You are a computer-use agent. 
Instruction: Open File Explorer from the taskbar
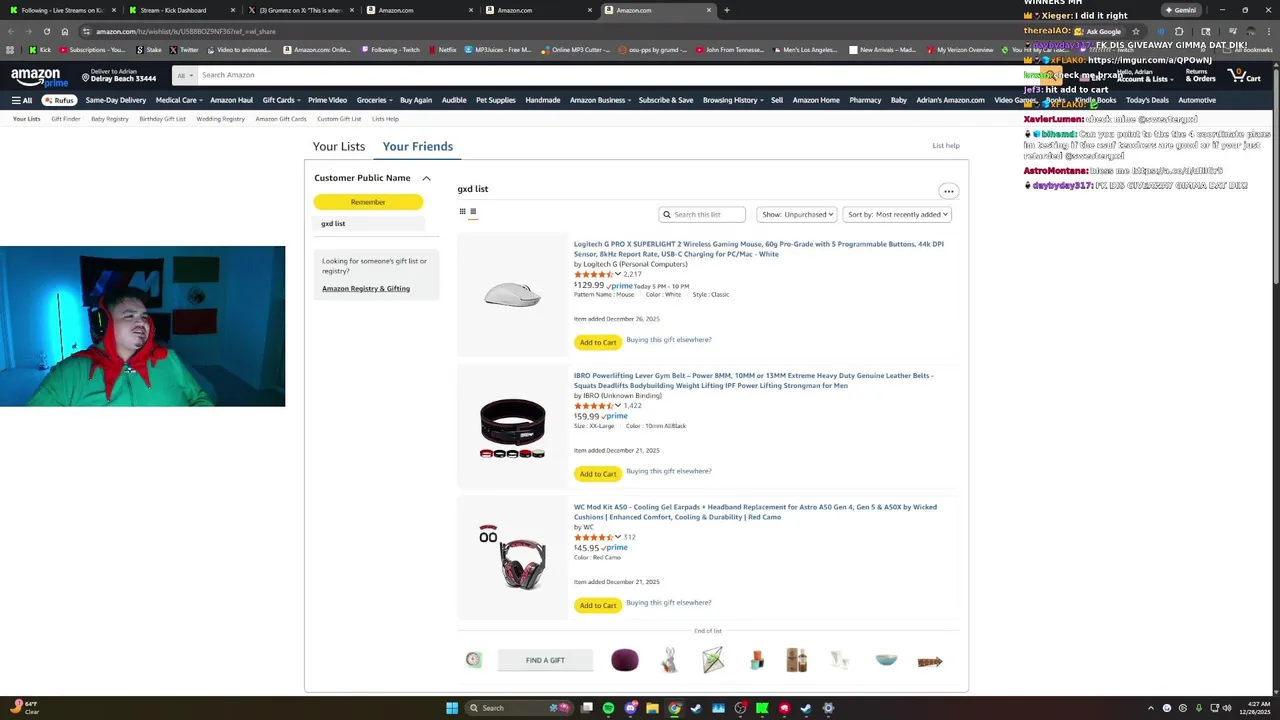(x=653, y=708)
